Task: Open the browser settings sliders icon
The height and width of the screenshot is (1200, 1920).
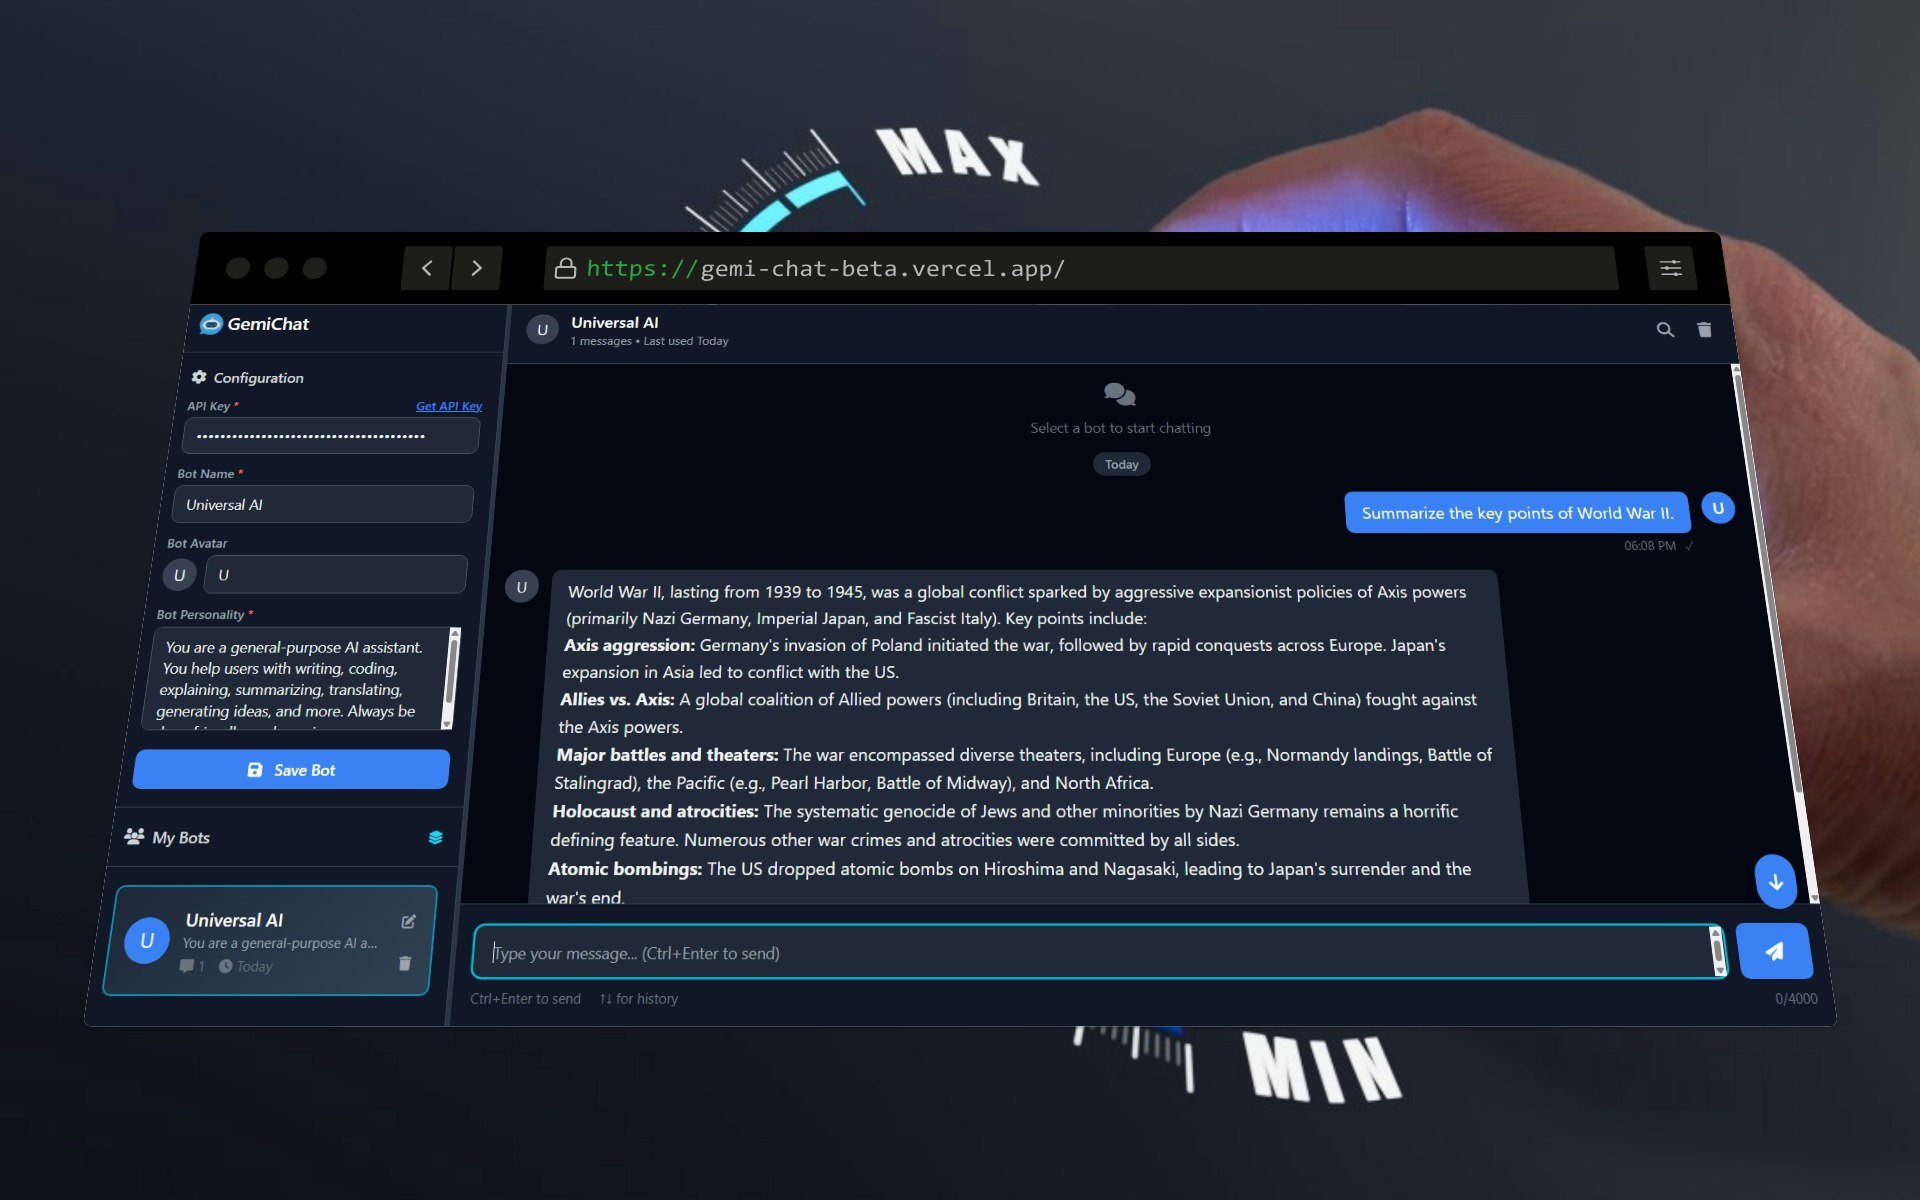Action: coord(1670,268)
